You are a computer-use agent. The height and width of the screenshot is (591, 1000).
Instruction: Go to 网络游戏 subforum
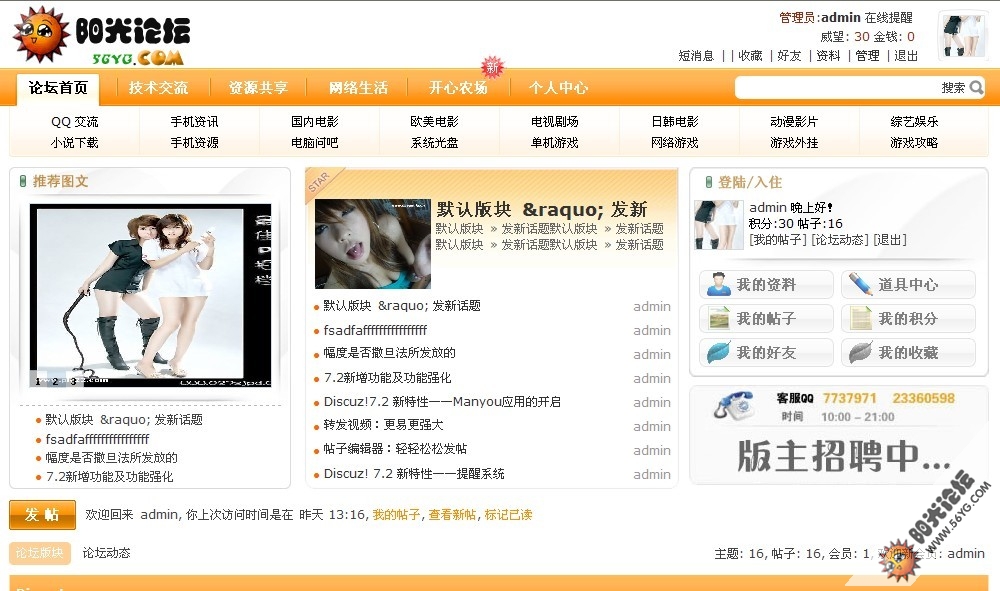675,143
